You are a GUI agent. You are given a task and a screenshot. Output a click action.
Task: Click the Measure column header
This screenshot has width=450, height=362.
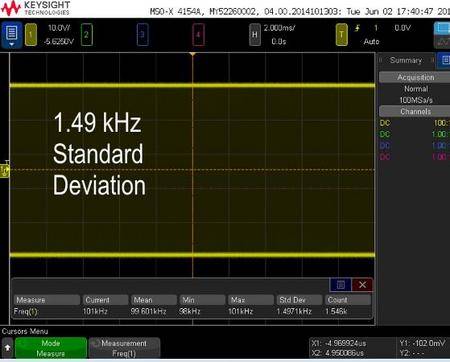click(47, 300)
